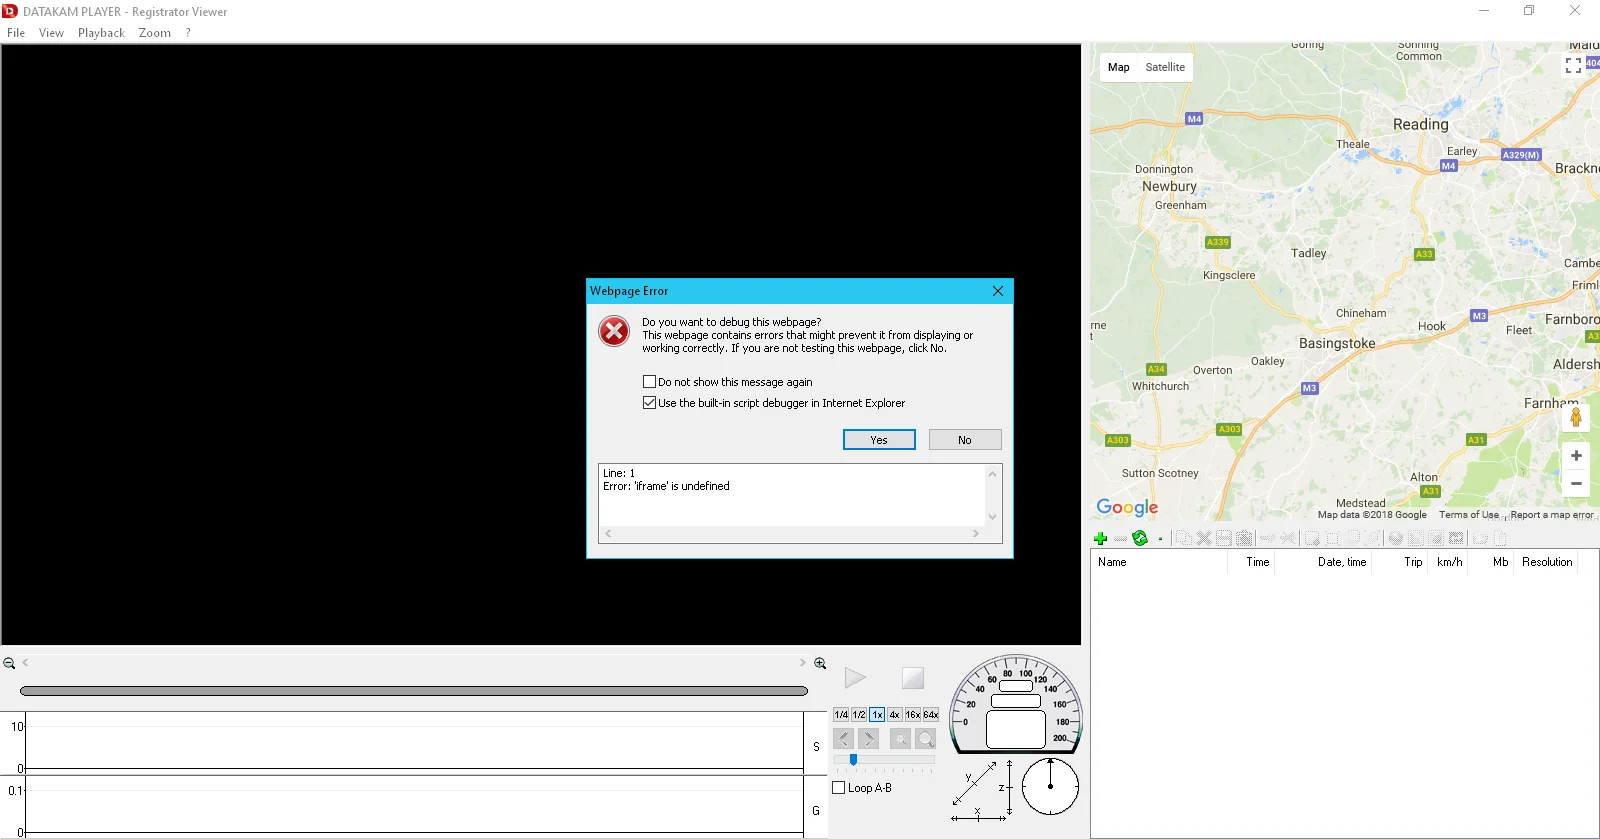Open the View menu

tap(51, 33)
